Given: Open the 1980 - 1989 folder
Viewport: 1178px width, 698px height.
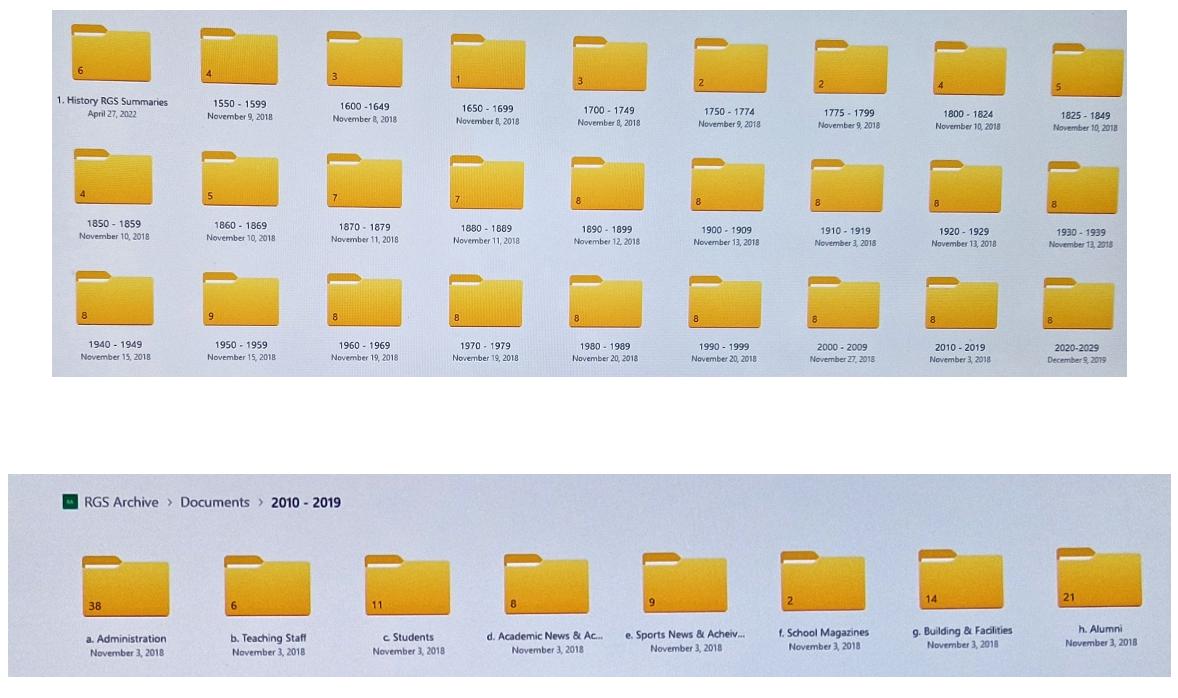Looking at the screenshot, I should click(606, 301).
